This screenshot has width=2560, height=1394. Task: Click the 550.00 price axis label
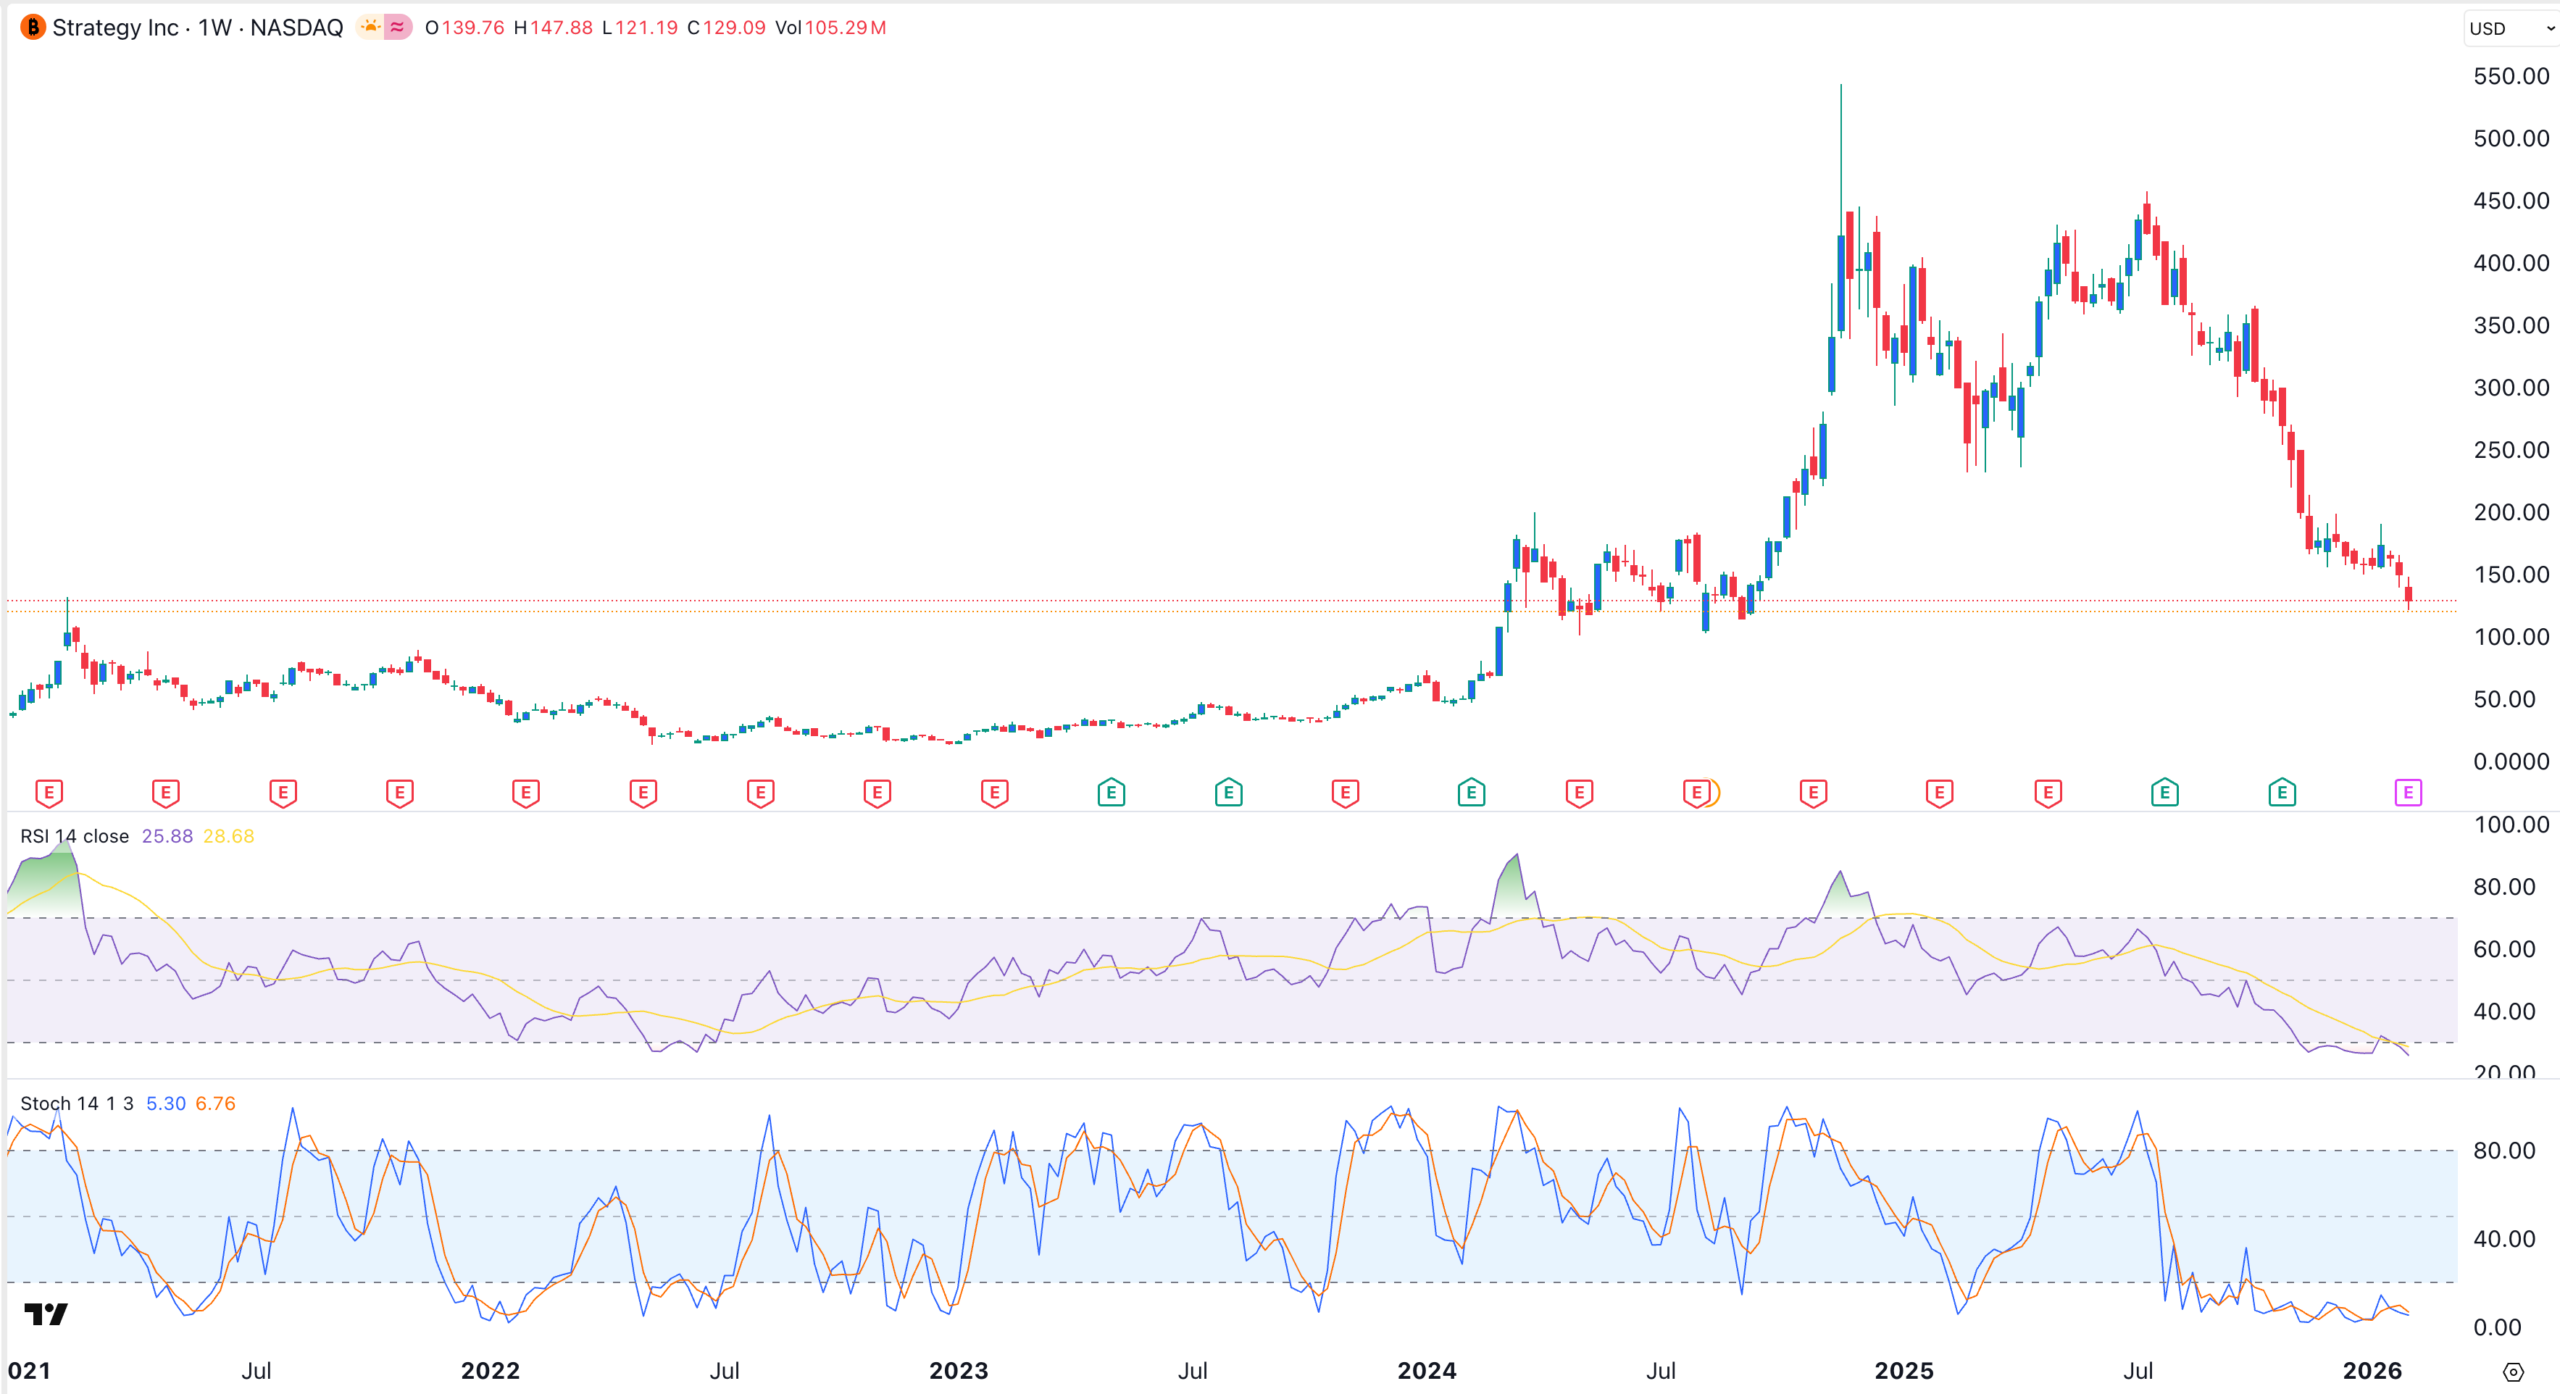[2511, 76]
